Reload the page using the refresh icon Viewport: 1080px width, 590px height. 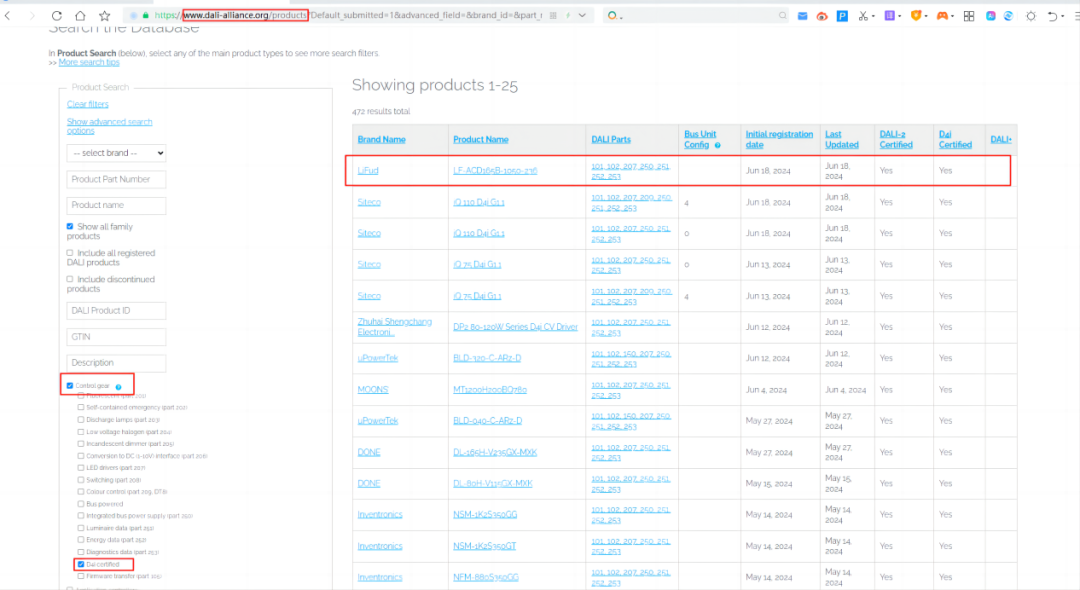[x=56, y=15]
